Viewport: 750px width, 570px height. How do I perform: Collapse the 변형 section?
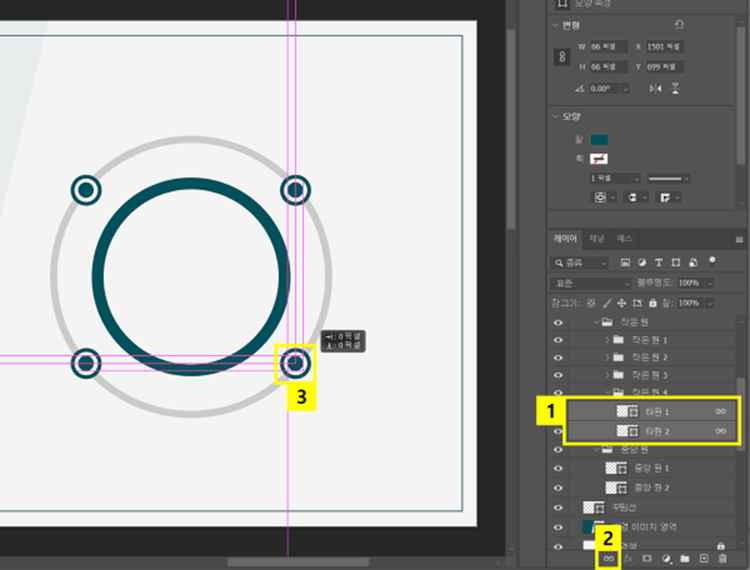pos(555,25)
